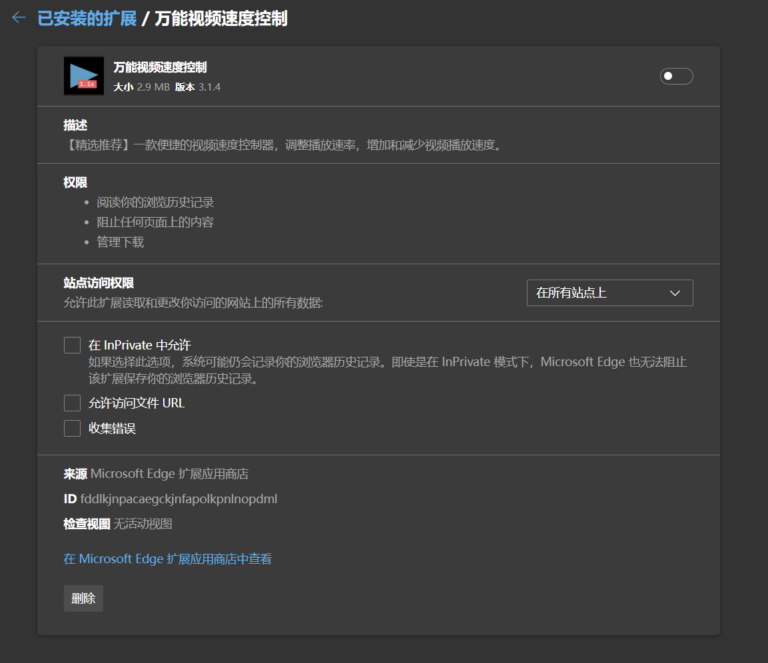Click the 阻止任何页面上的内容 permission item
The image size is (768, 663).
[155, 222]
